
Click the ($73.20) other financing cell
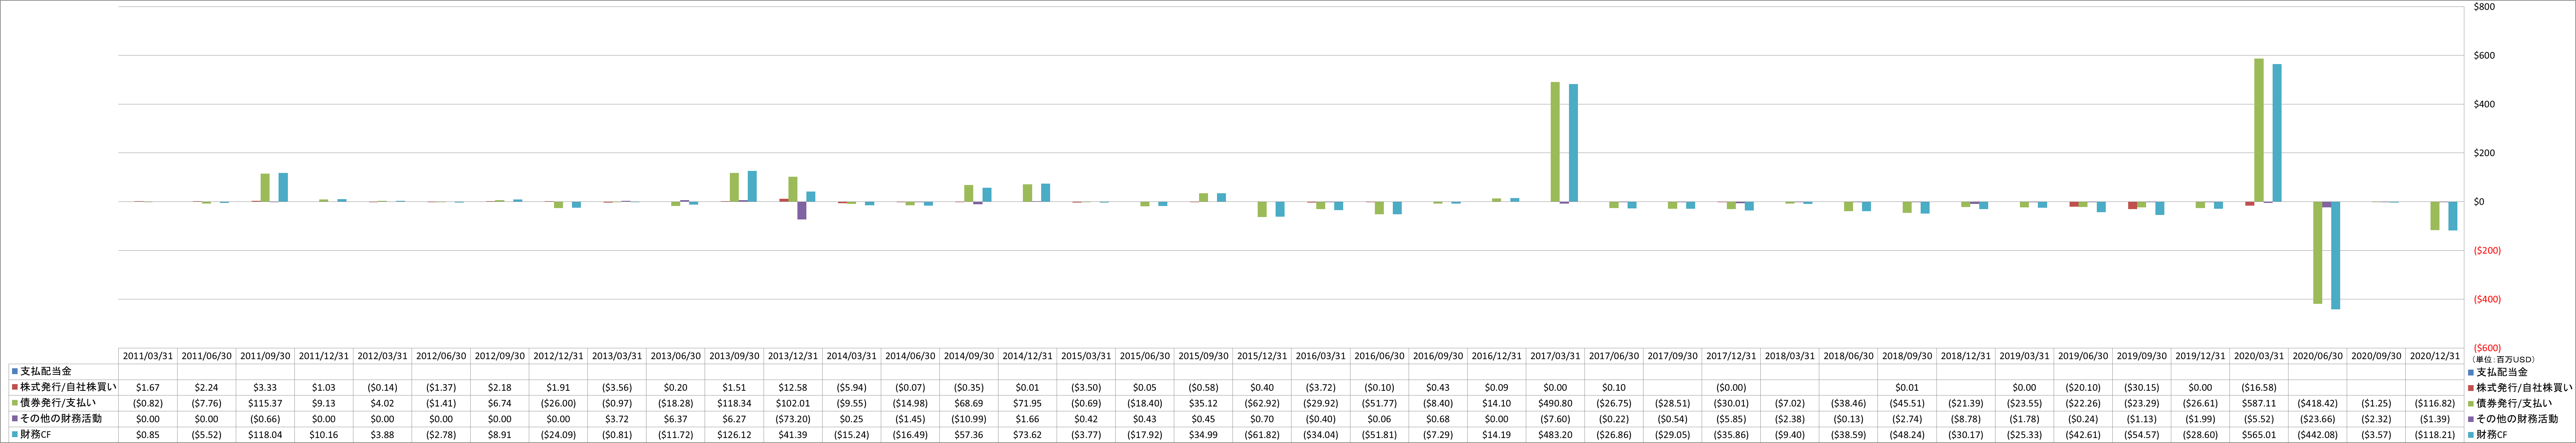point(793,419)
